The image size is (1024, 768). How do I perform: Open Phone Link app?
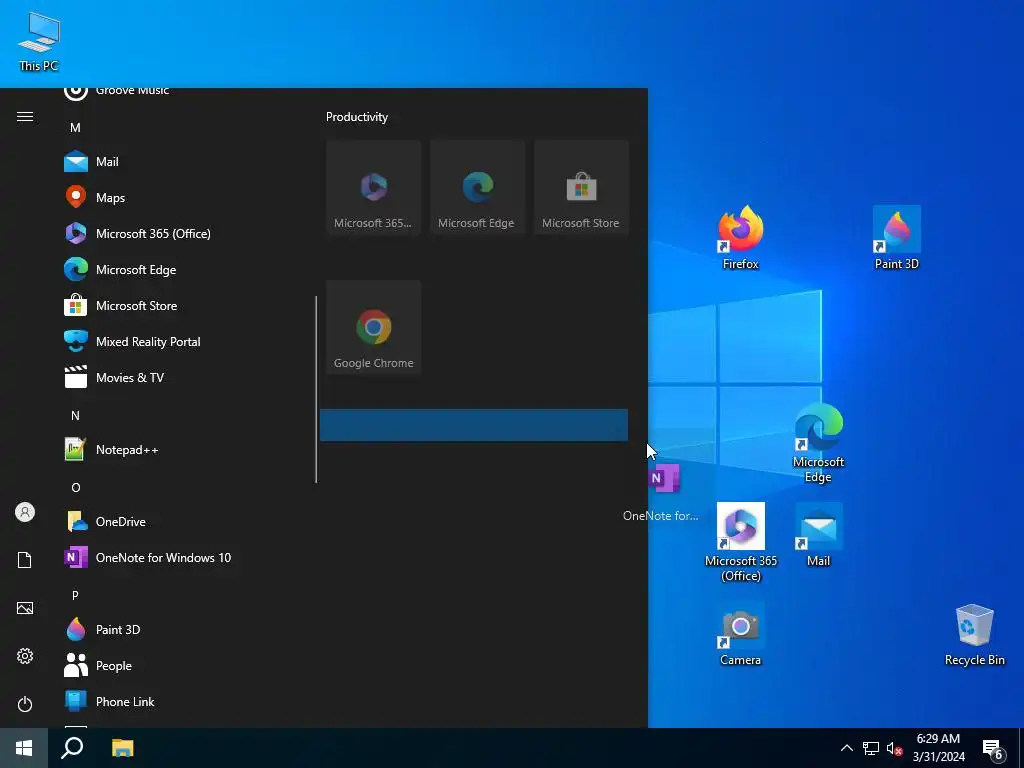[x=183, y=701]
